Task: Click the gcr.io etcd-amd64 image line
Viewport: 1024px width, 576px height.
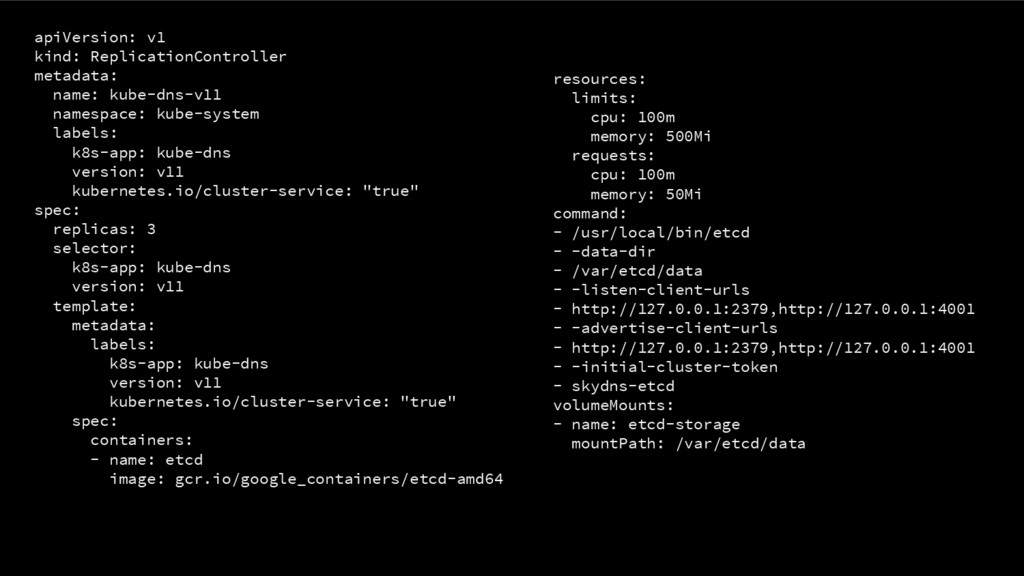Action: [306, 479]
